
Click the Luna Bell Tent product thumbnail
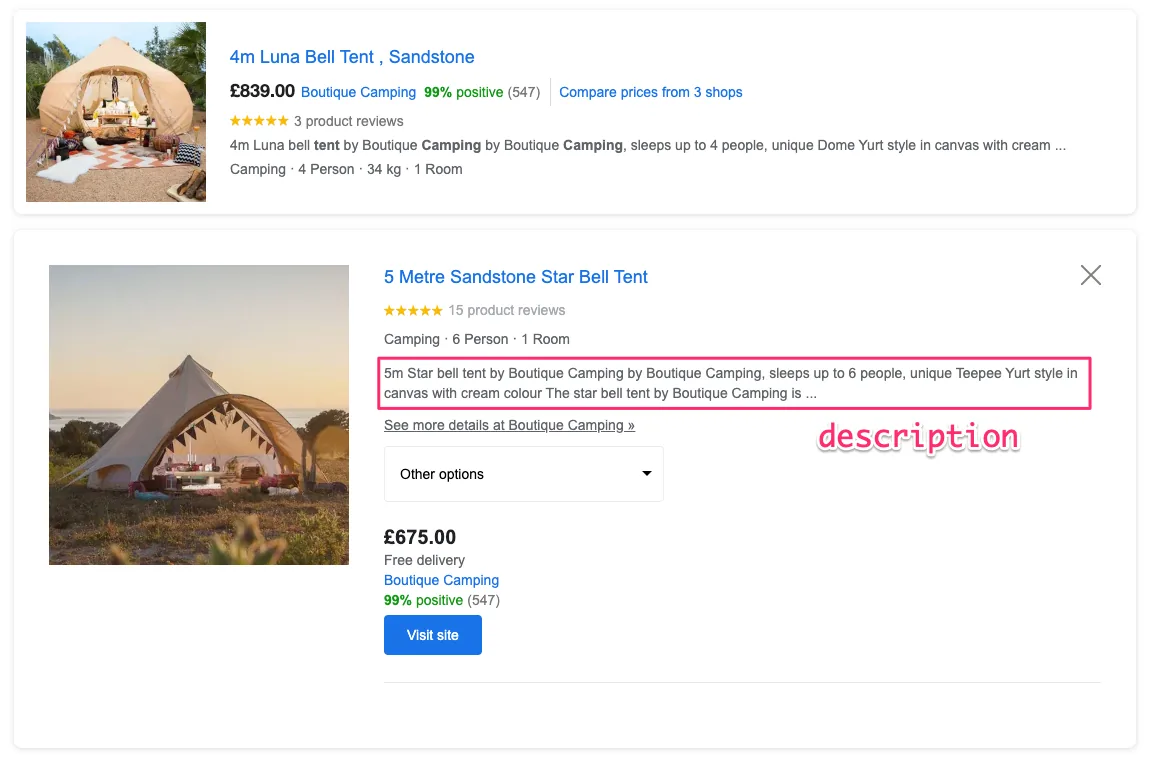pyautogui.click(x=115, y=112)
